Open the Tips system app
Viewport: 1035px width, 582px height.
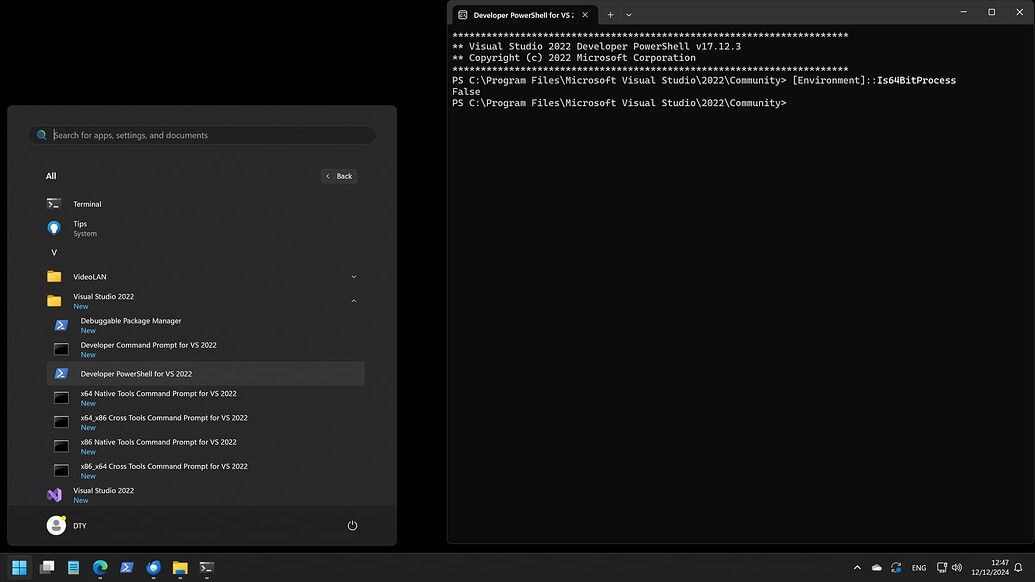click(205, 228)
